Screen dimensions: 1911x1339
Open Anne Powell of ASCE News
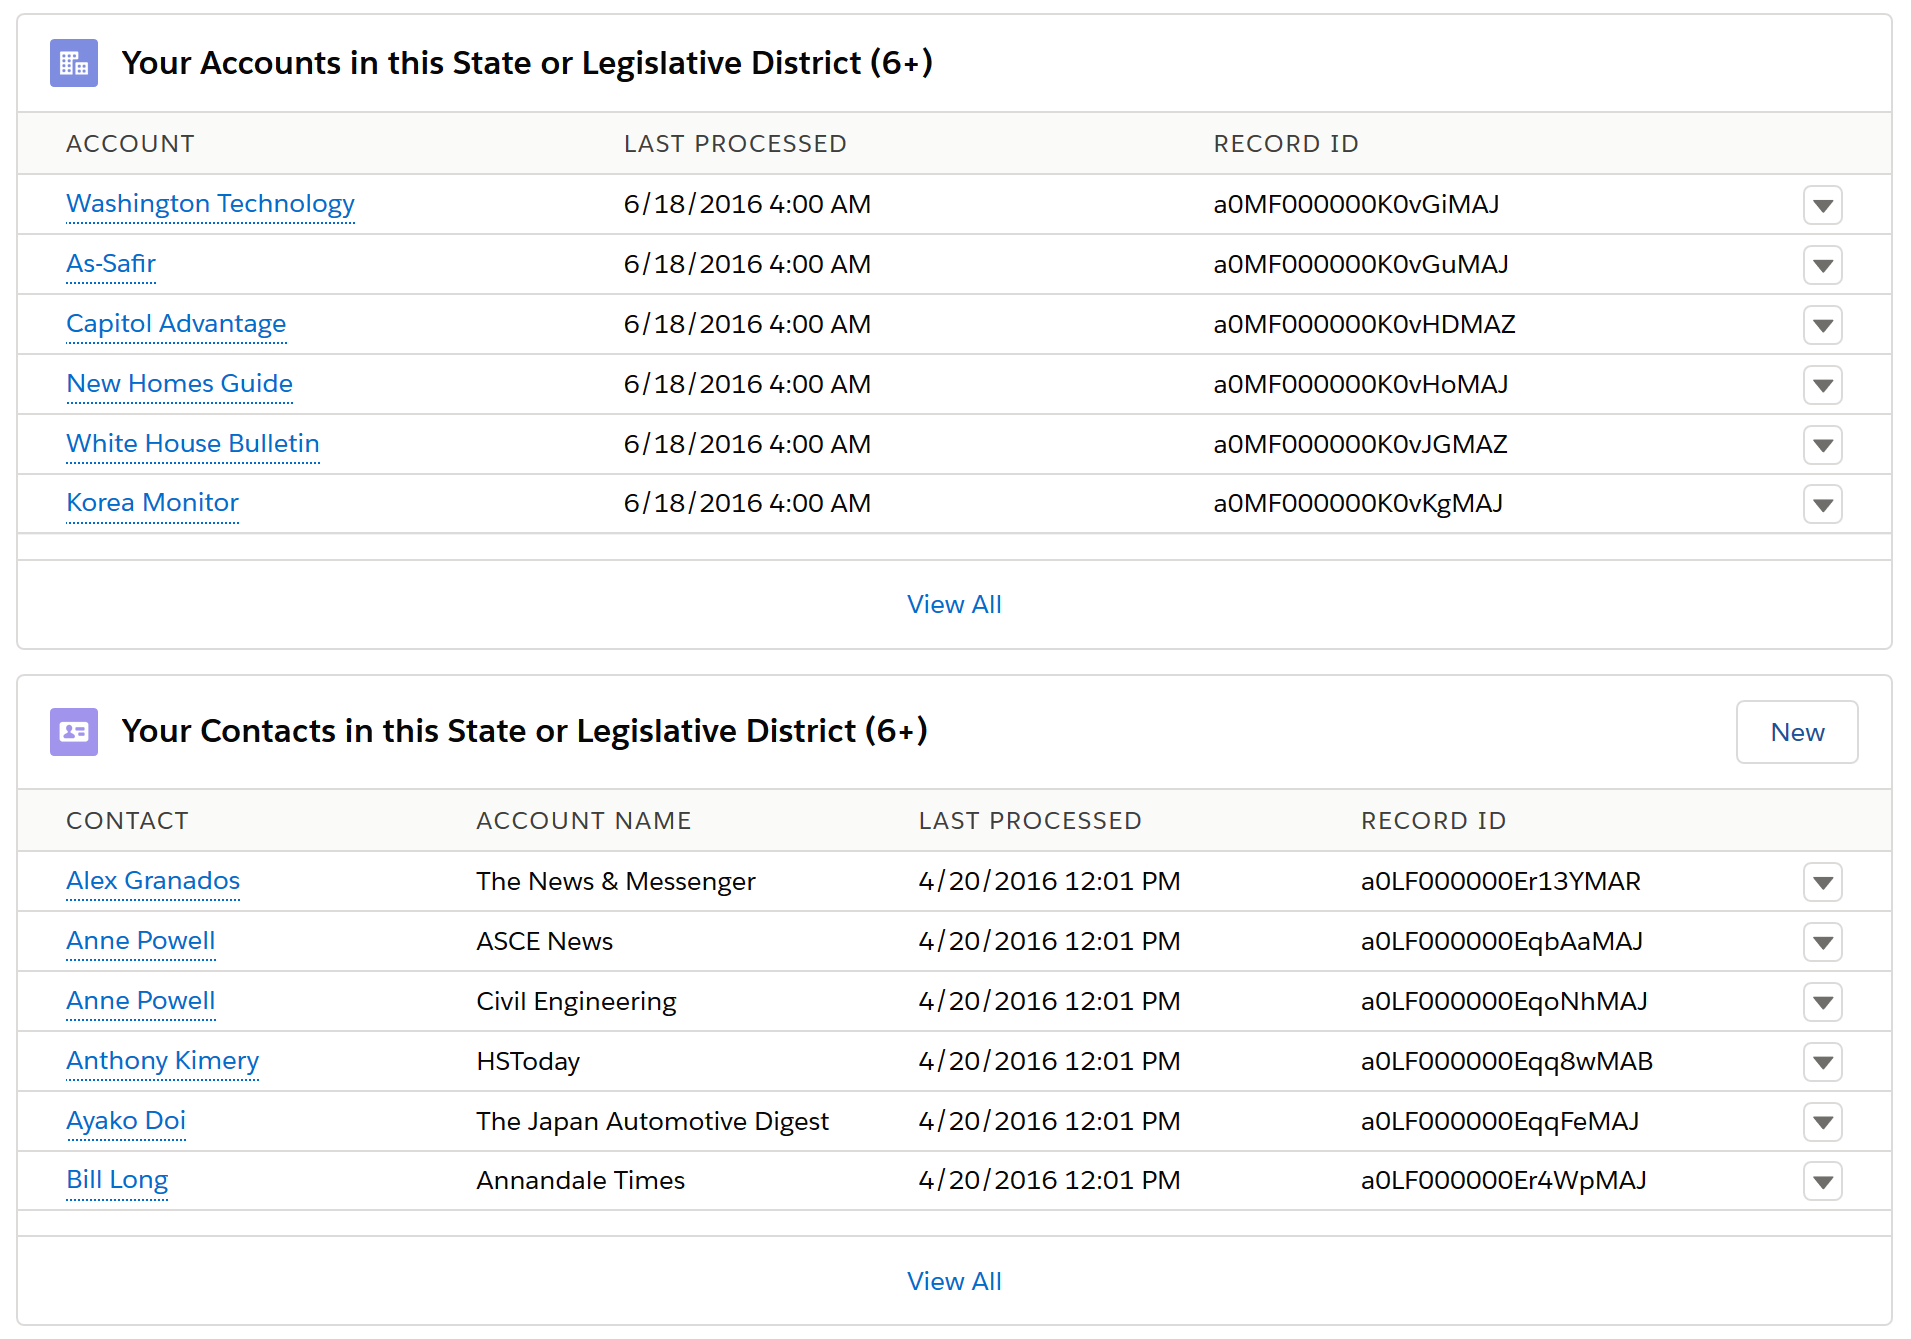pyautogui.click(x=141, y=940)
